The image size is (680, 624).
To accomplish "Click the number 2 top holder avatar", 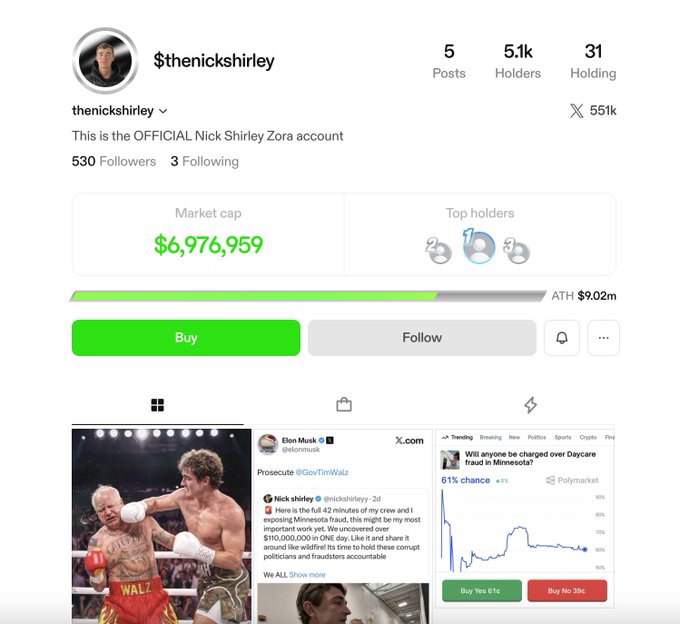I will (x=438, y=251).
